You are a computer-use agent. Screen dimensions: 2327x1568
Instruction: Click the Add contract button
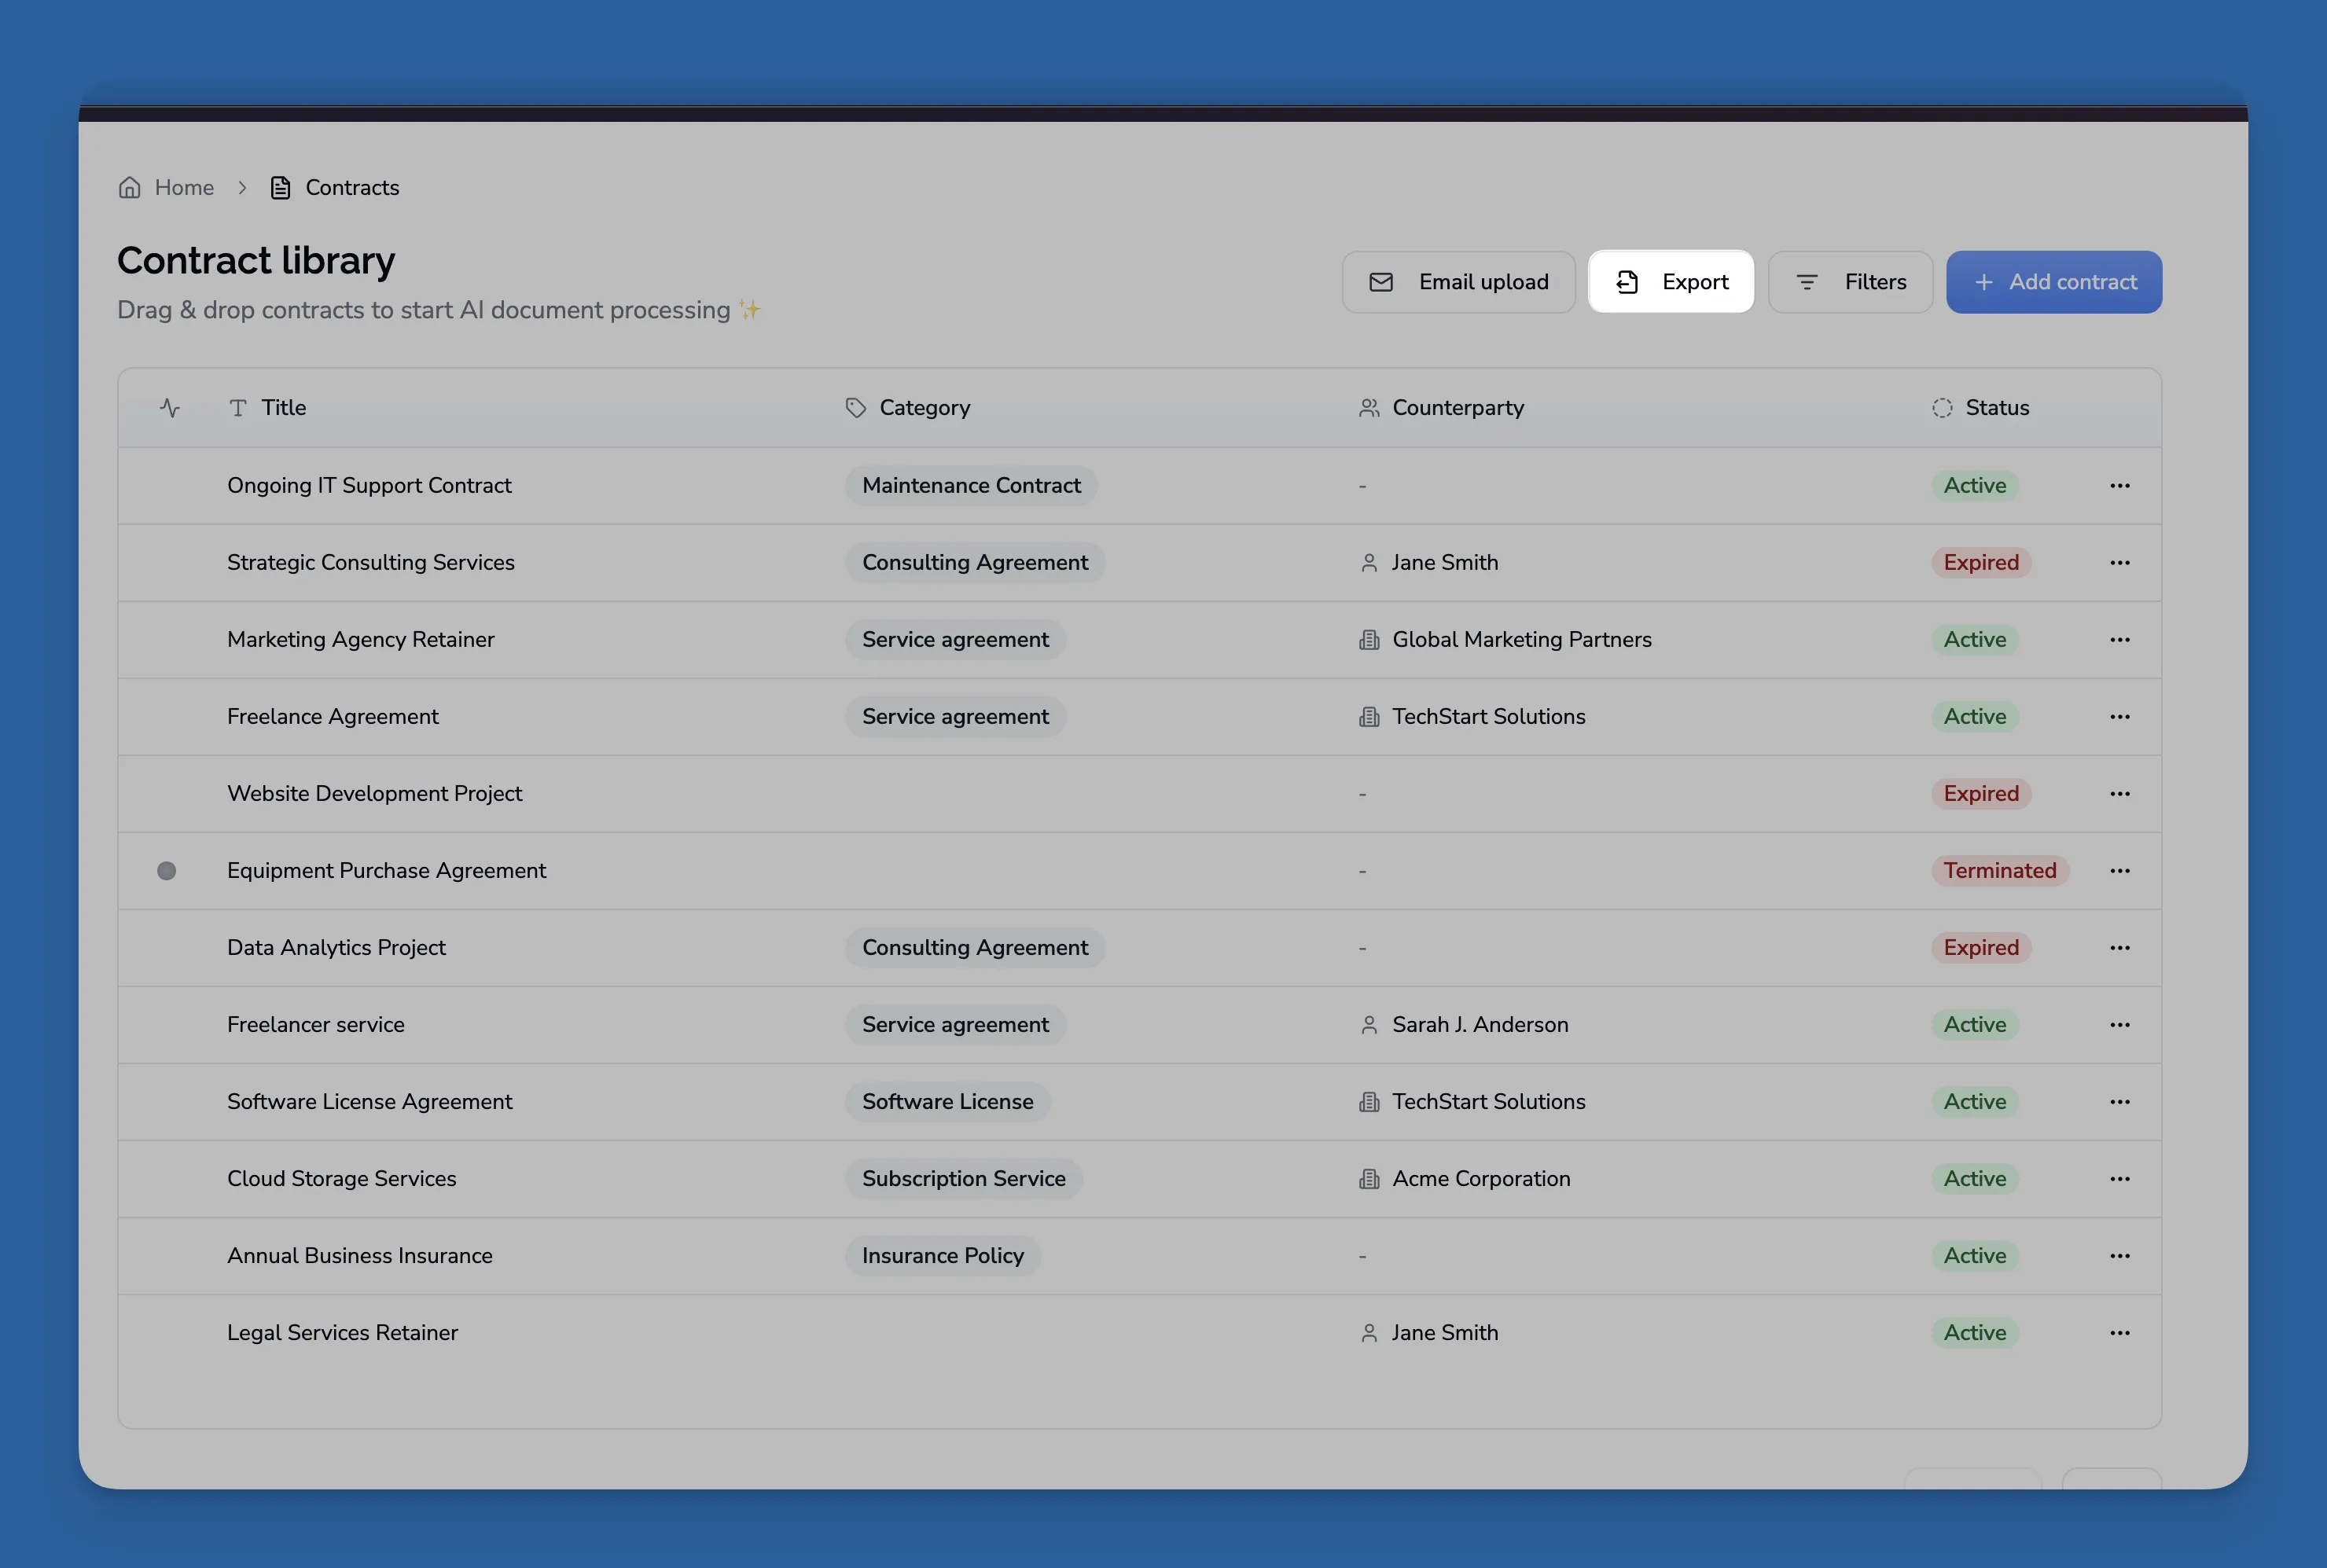pyautogui.click(x=2053, y=282)
